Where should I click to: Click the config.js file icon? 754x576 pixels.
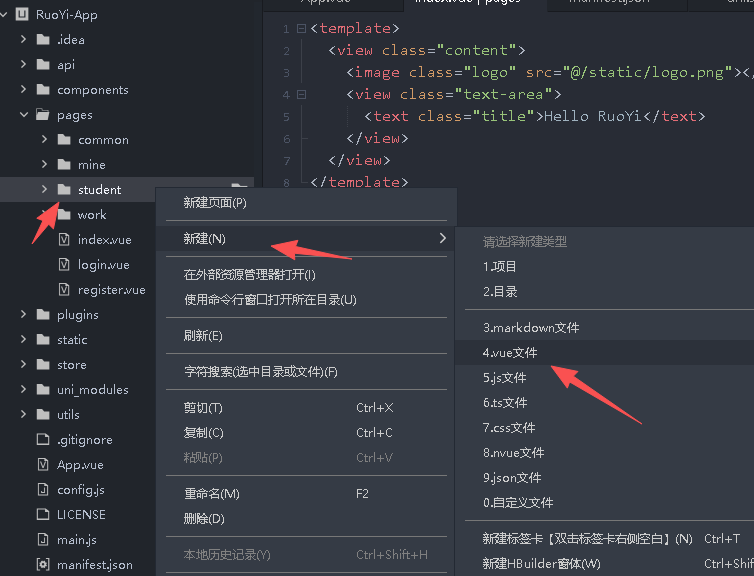coord(42,490)
